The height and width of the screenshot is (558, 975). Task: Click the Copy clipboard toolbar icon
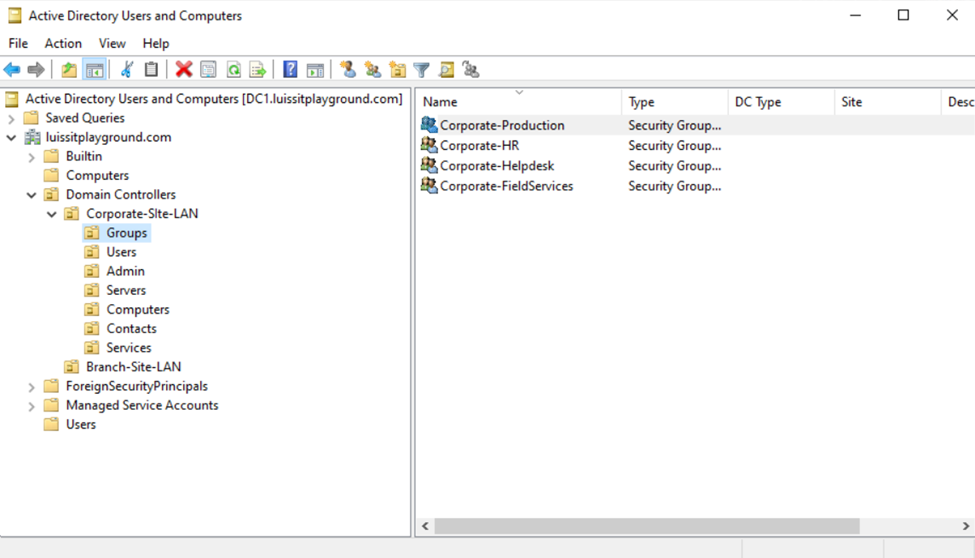151,70
